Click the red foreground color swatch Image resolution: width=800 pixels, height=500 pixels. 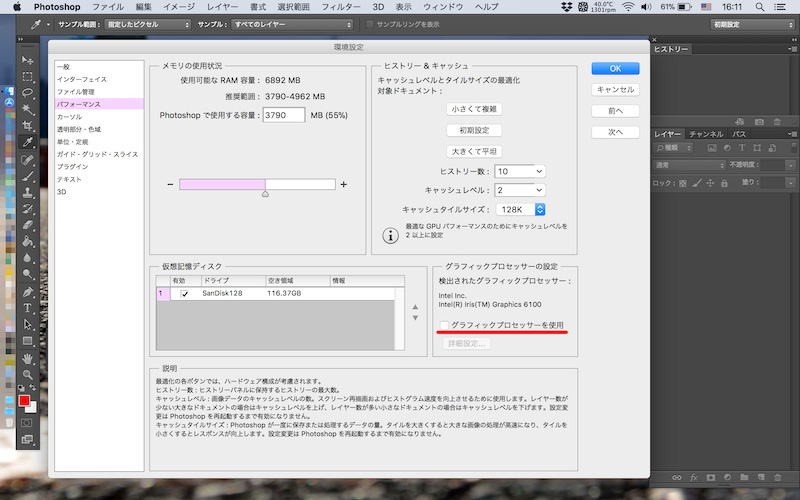click(x=24, y=401)
